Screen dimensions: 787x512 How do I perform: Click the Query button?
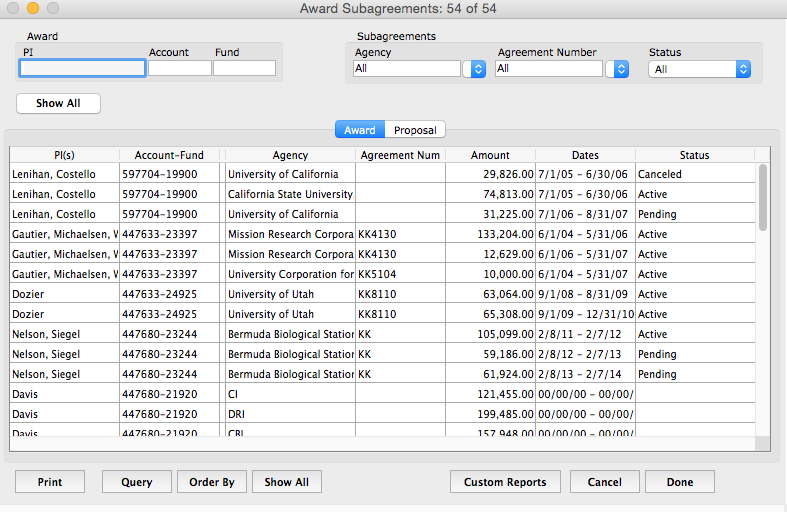137,482
